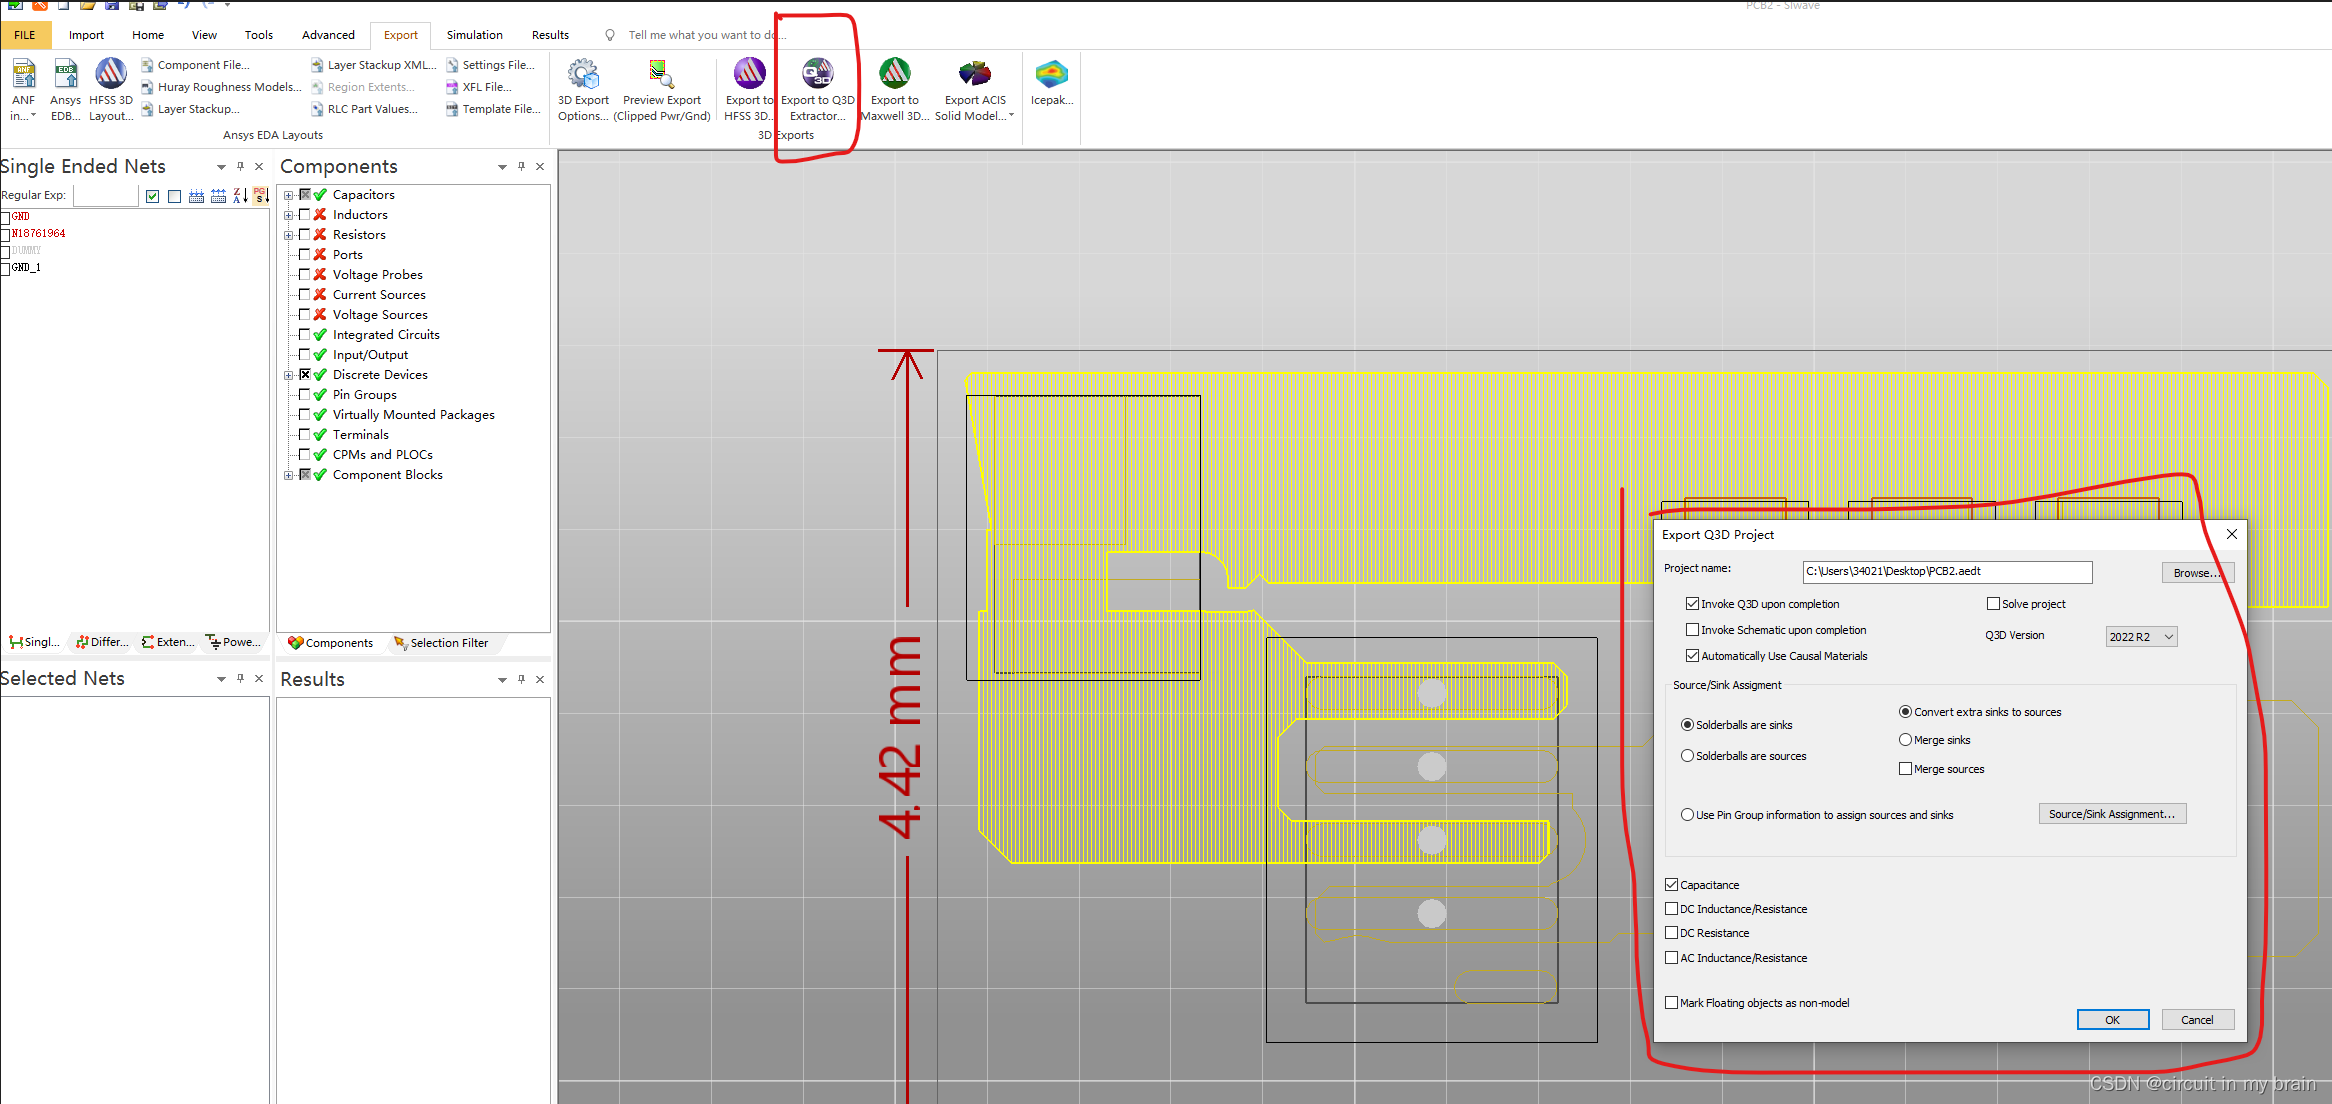Close the Selected Nets panel
The image size is (2332, 1104).
(259, 679)
